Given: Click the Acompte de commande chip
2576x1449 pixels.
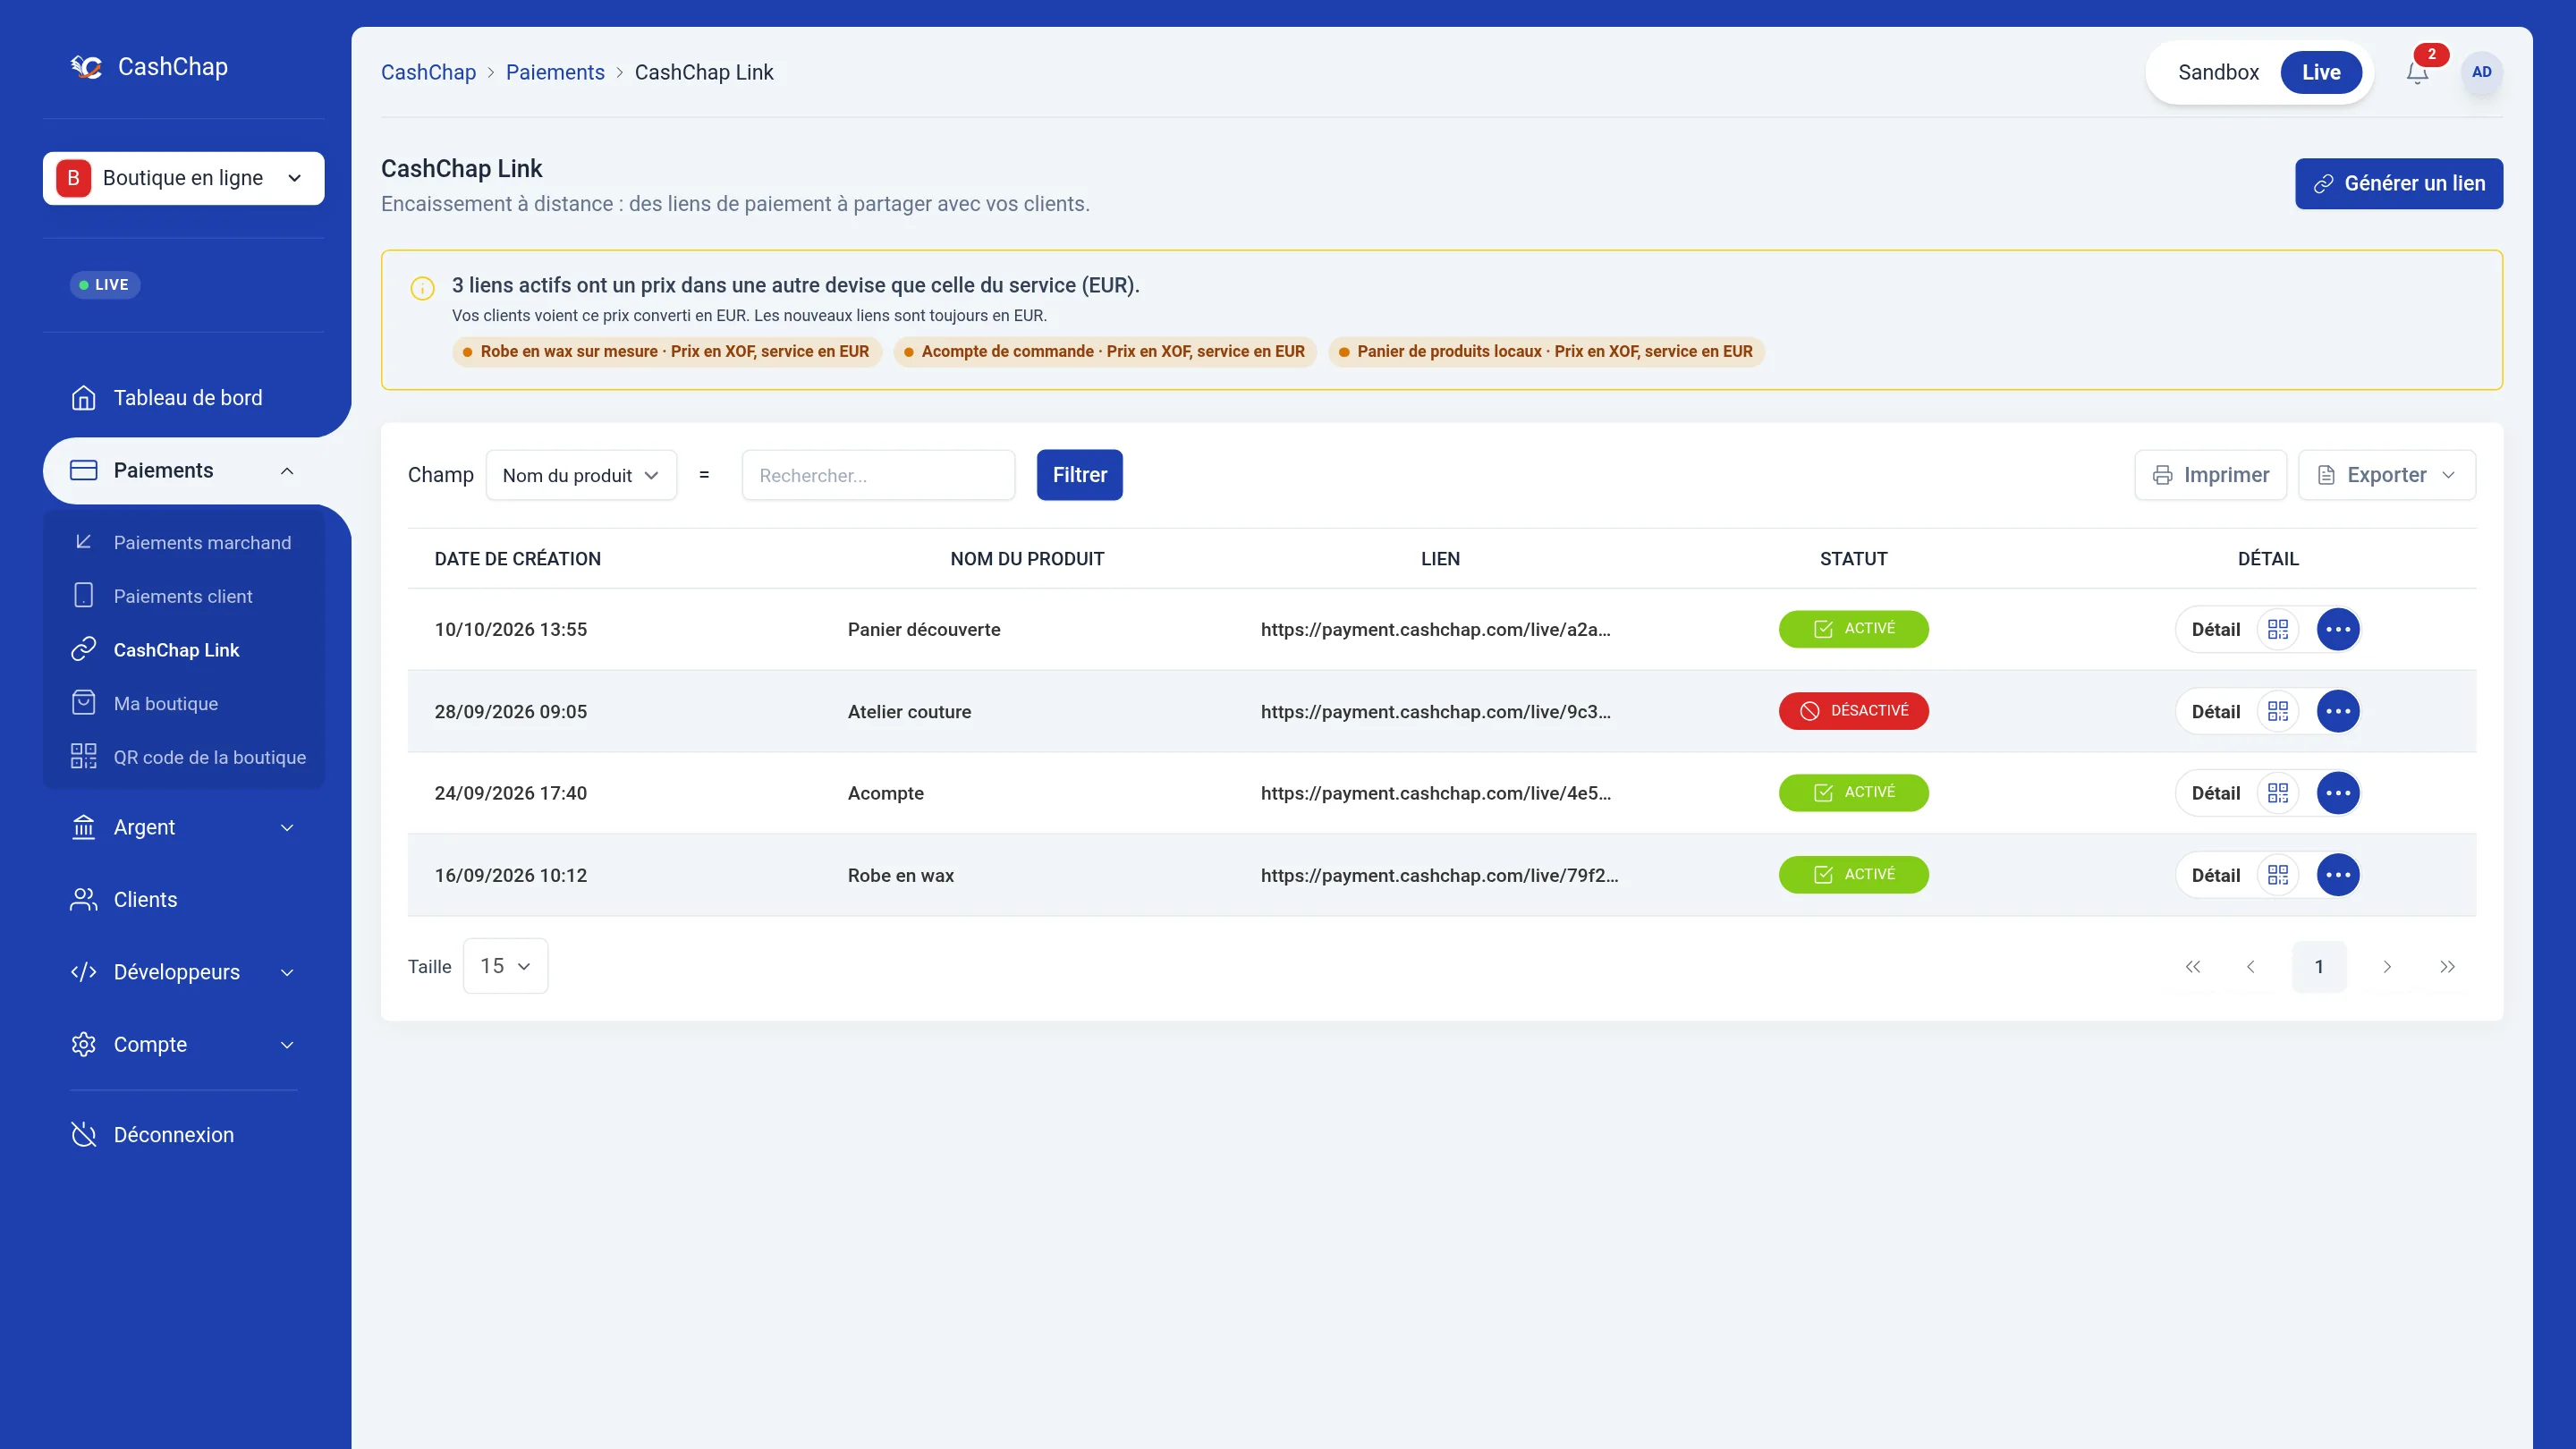Looking at the screenshot, I should pos(1105,352).
